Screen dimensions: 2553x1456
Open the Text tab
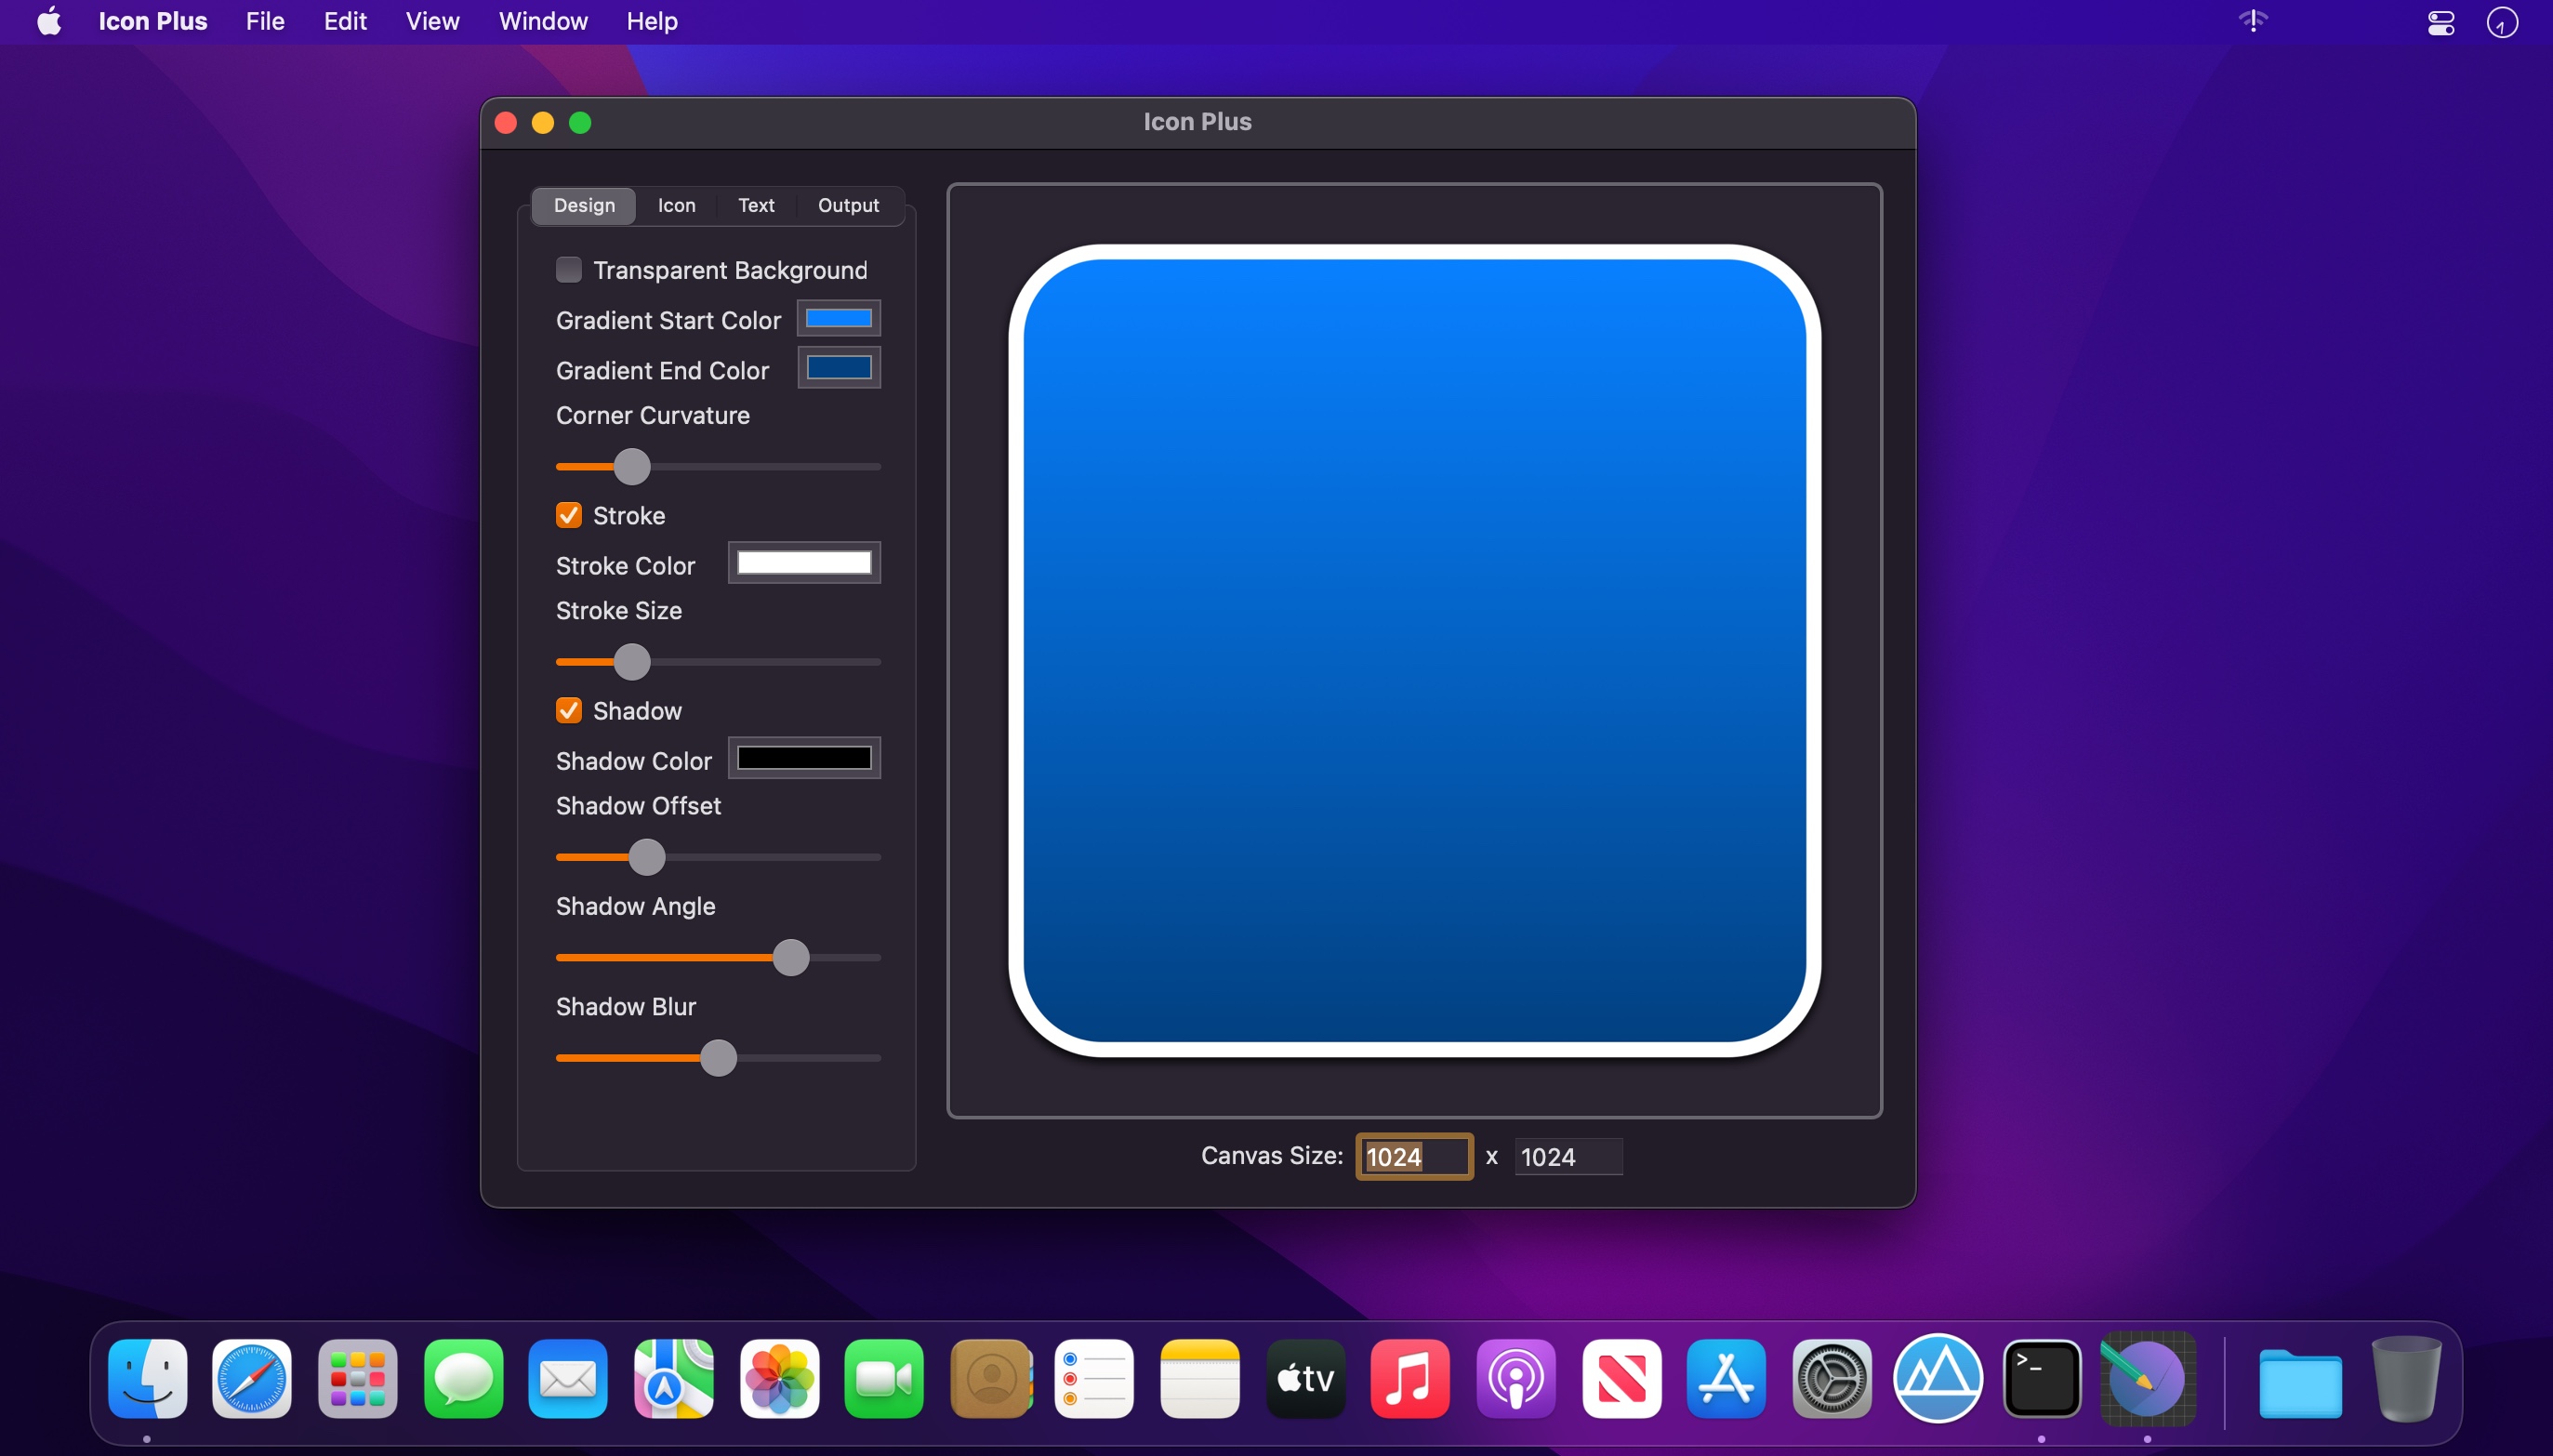[756, 205]
